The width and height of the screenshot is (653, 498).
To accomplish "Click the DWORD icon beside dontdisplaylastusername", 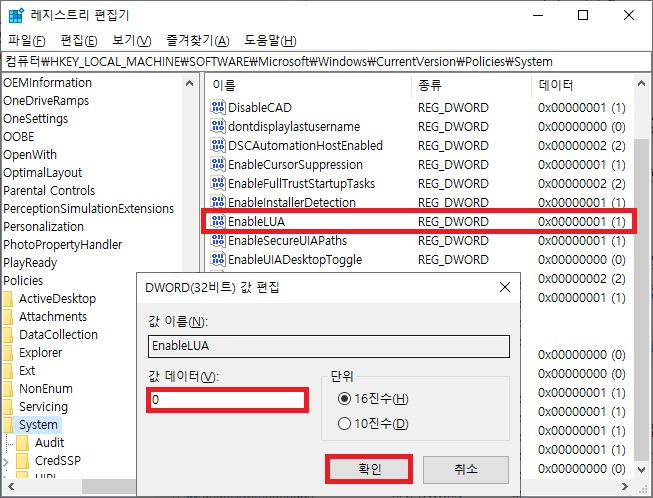I will (218, 126).
